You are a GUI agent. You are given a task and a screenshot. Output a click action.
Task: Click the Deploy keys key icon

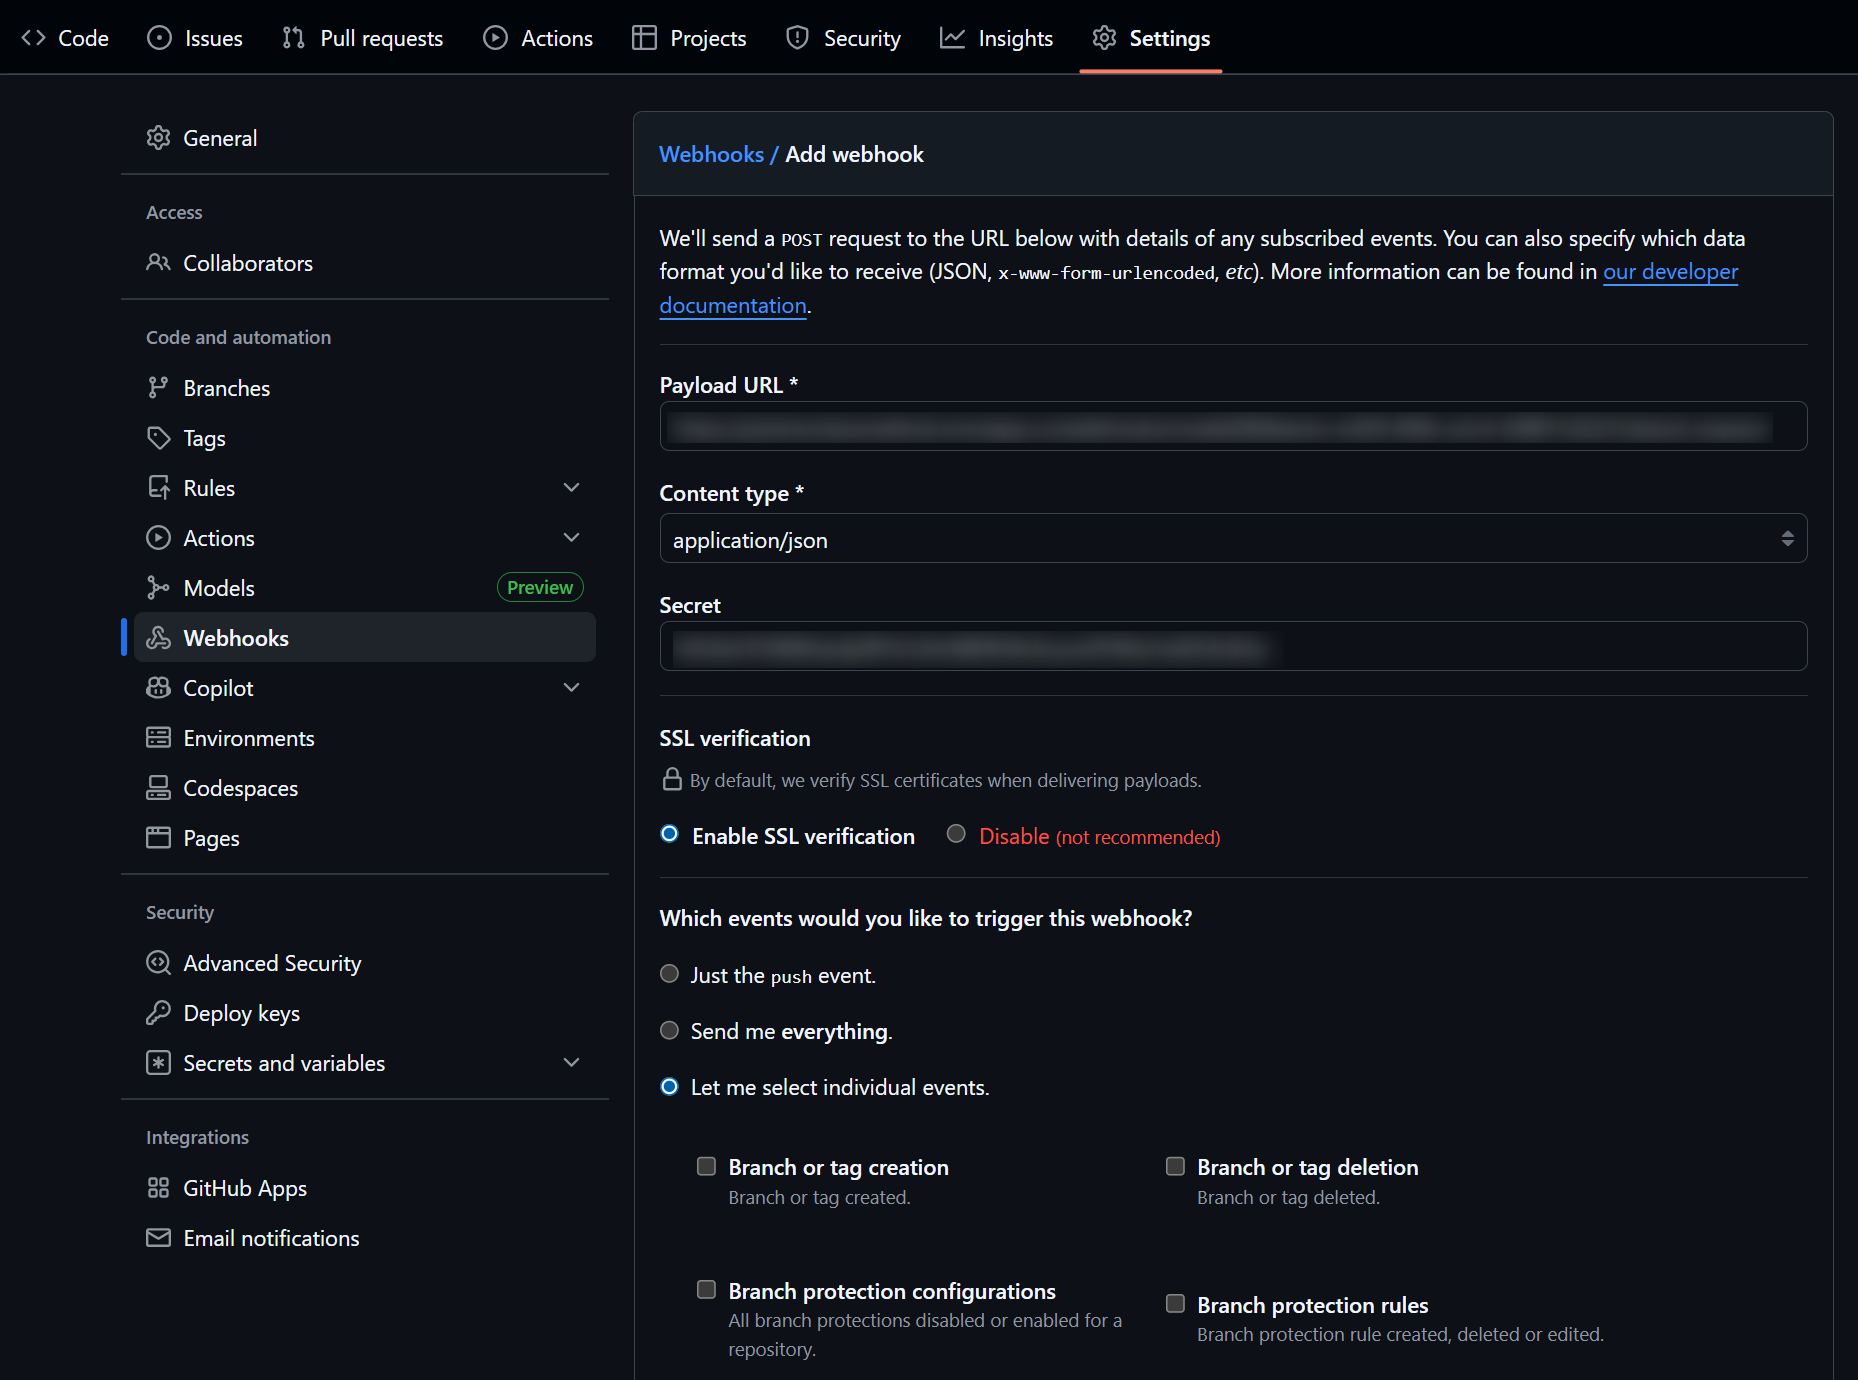point(158,1013)
